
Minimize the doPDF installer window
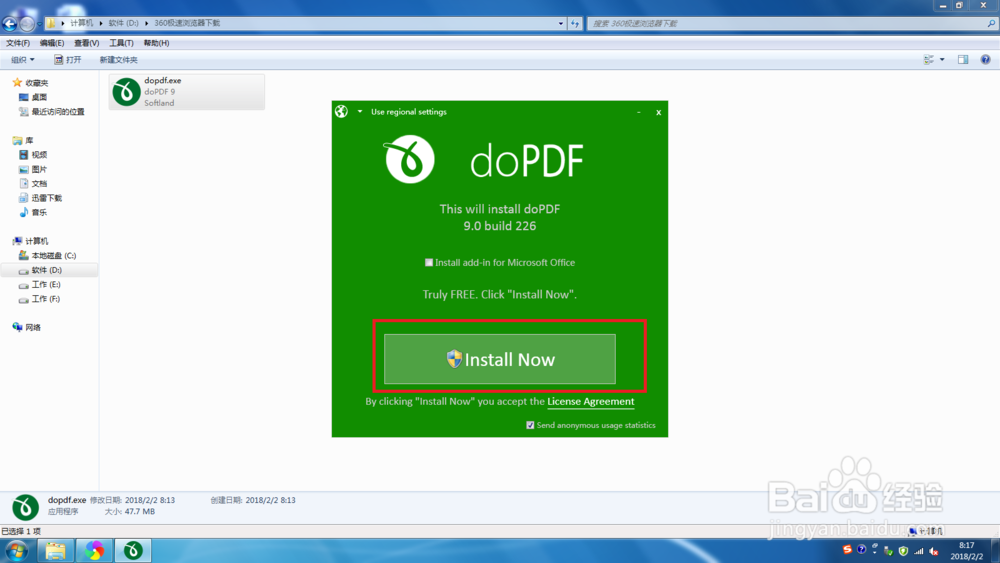638,112
